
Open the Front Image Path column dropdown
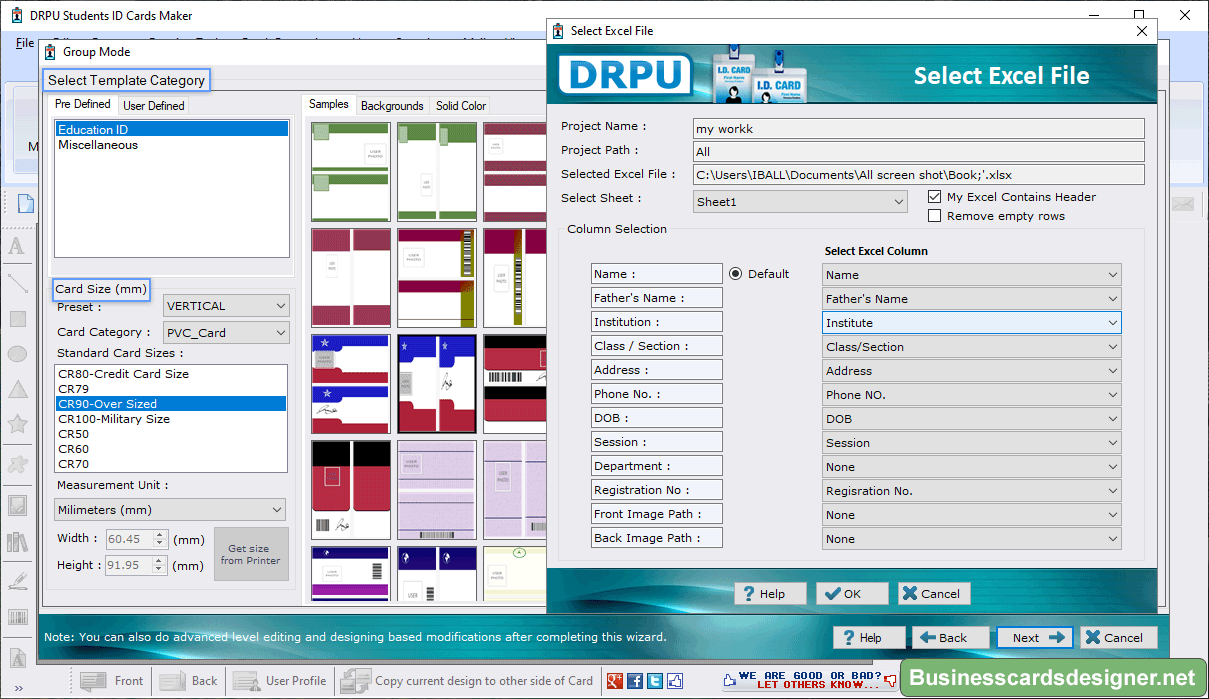point(971,515)
